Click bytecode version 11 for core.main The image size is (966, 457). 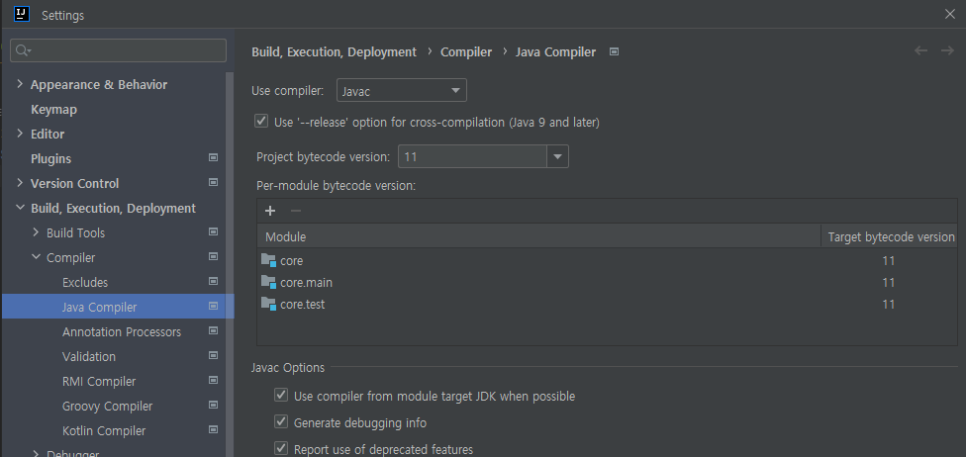(888, 283)
